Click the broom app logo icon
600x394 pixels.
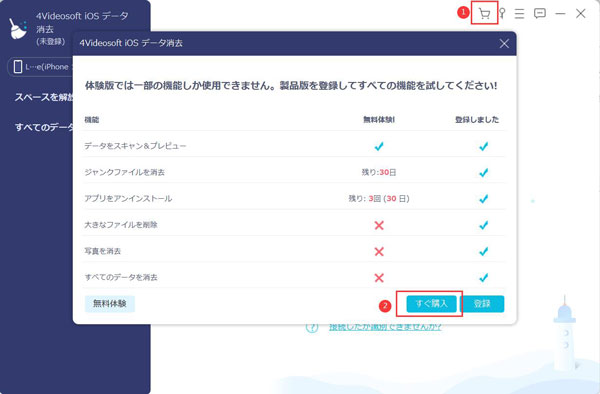(x=18, y=29)
